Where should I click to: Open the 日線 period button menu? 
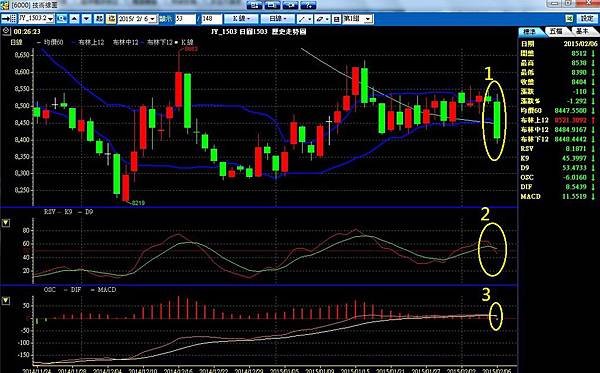(x=278, y=18)
